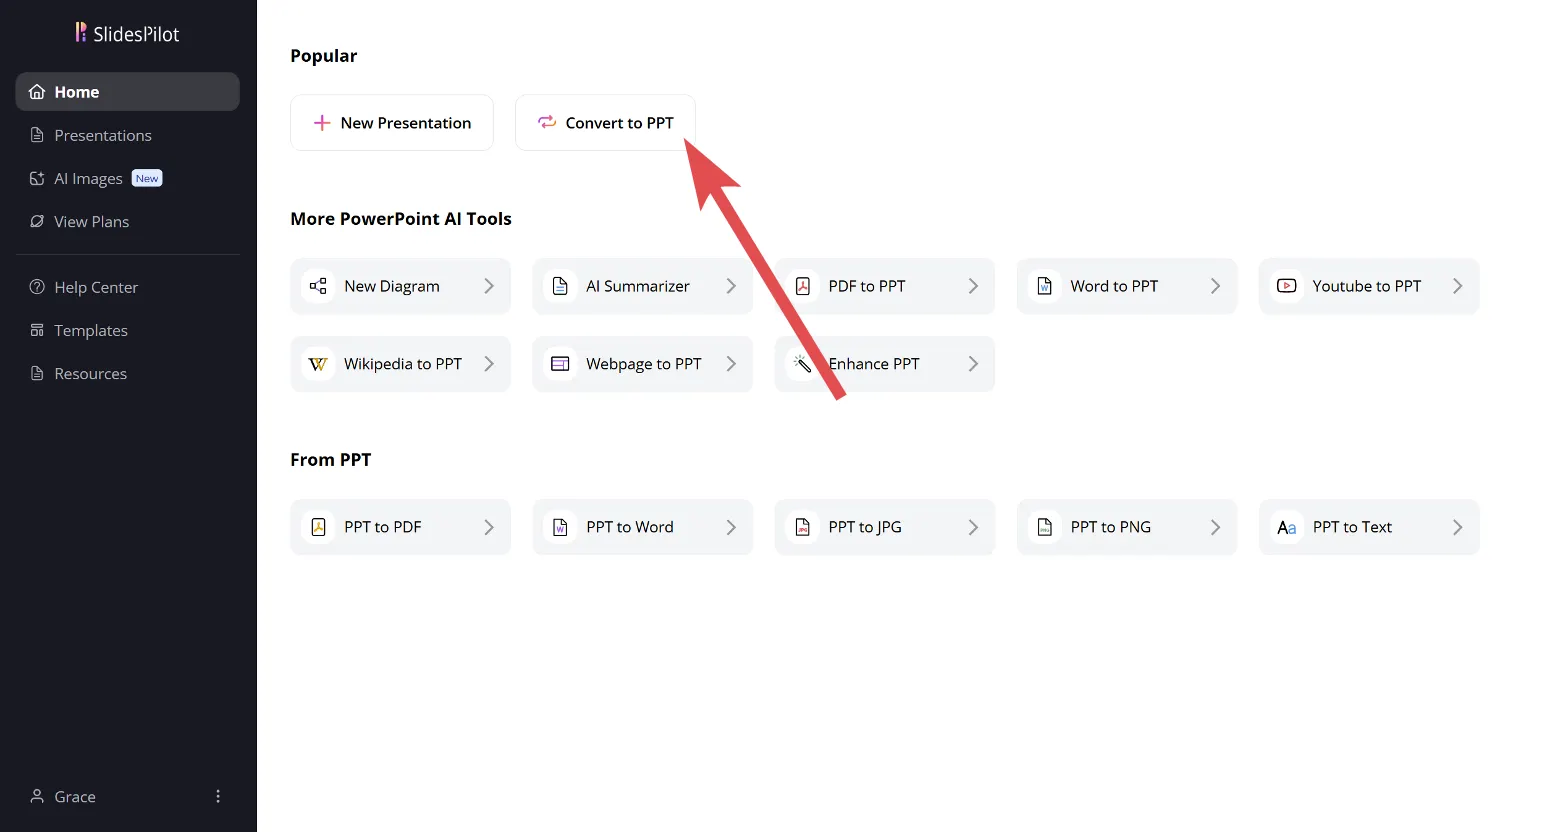This screenshot has width=1563, height=832.
Task: Click the chevron on PPT to PNG
Action: click(1215, 527)
